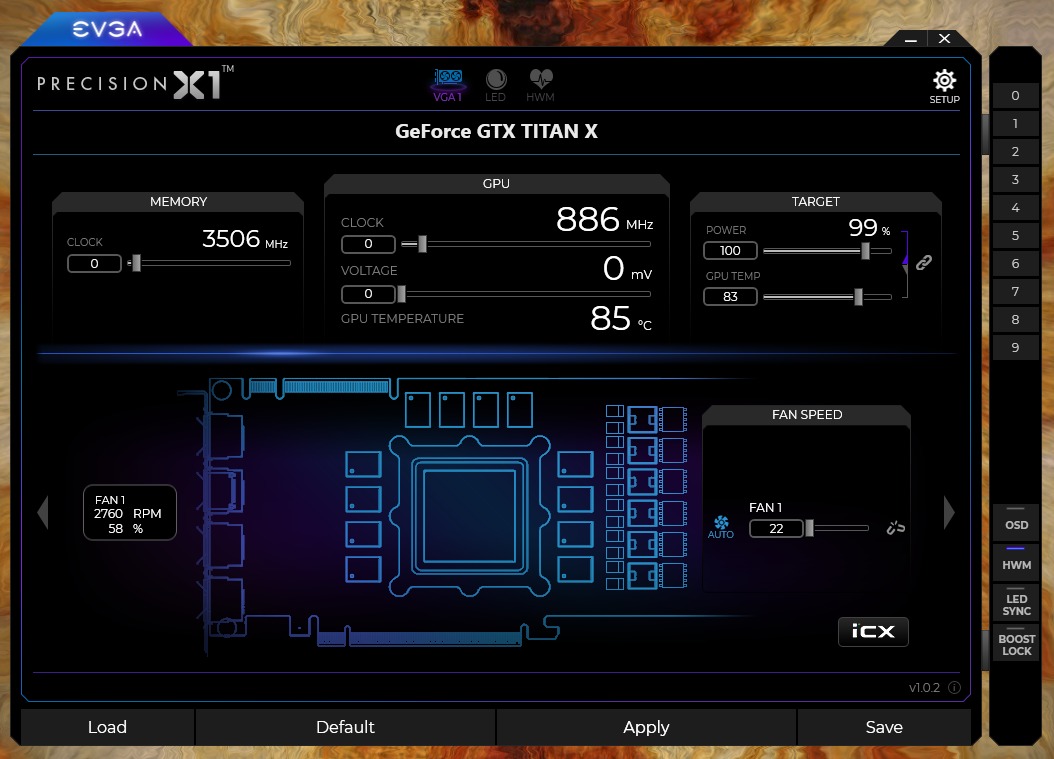Toggle the LED SYNC option
This screenshot has width=1054, height=759.
pos(1016,604)
